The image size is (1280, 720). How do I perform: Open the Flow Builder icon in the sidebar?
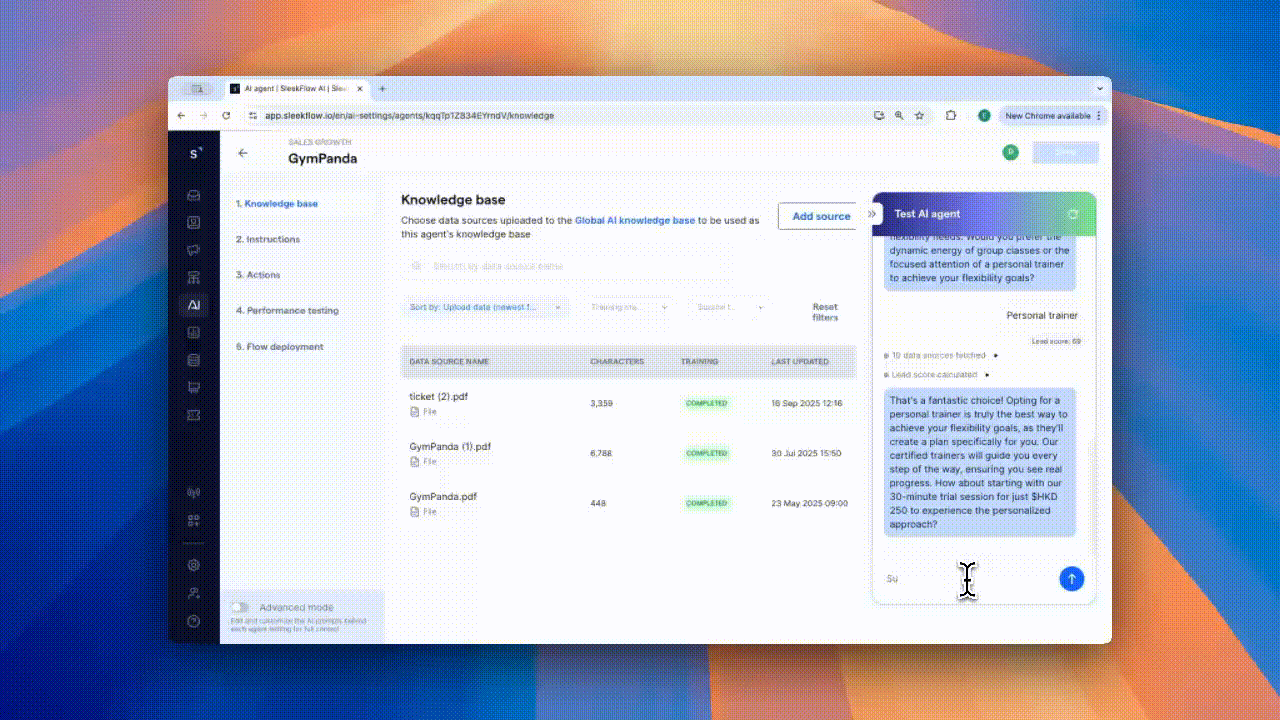[193, 277]
